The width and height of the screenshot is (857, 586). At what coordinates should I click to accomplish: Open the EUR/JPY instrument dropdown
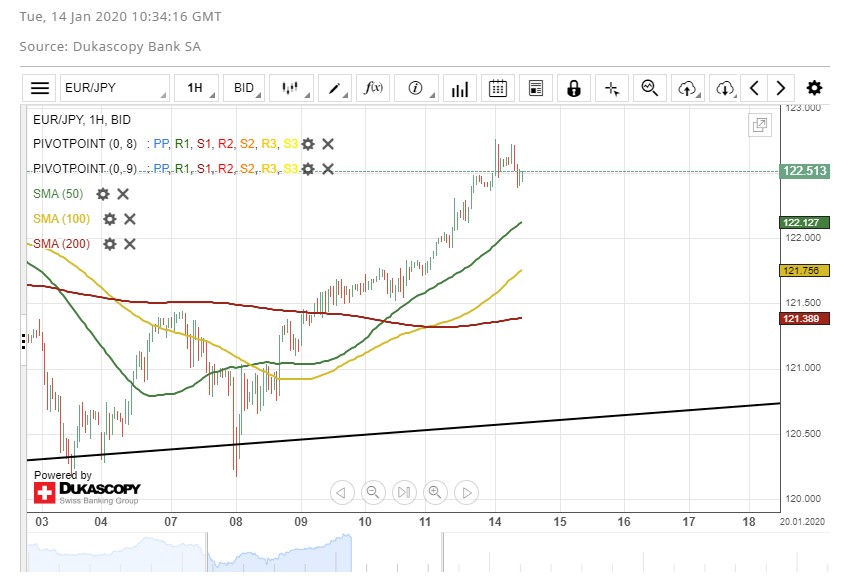[114, 88]
